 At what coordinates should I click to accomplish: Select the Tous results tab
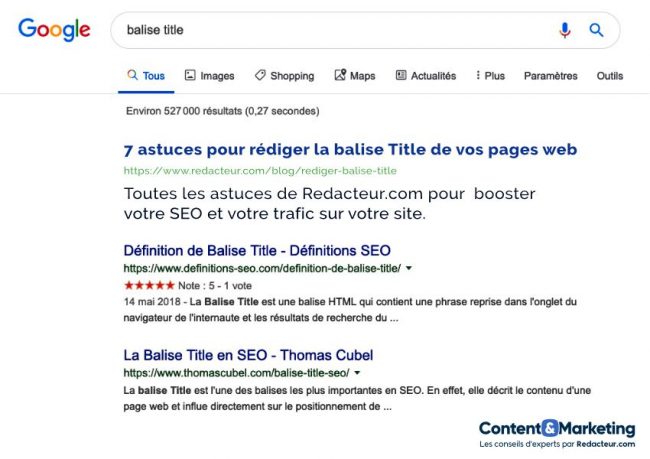tap(145, 76)
